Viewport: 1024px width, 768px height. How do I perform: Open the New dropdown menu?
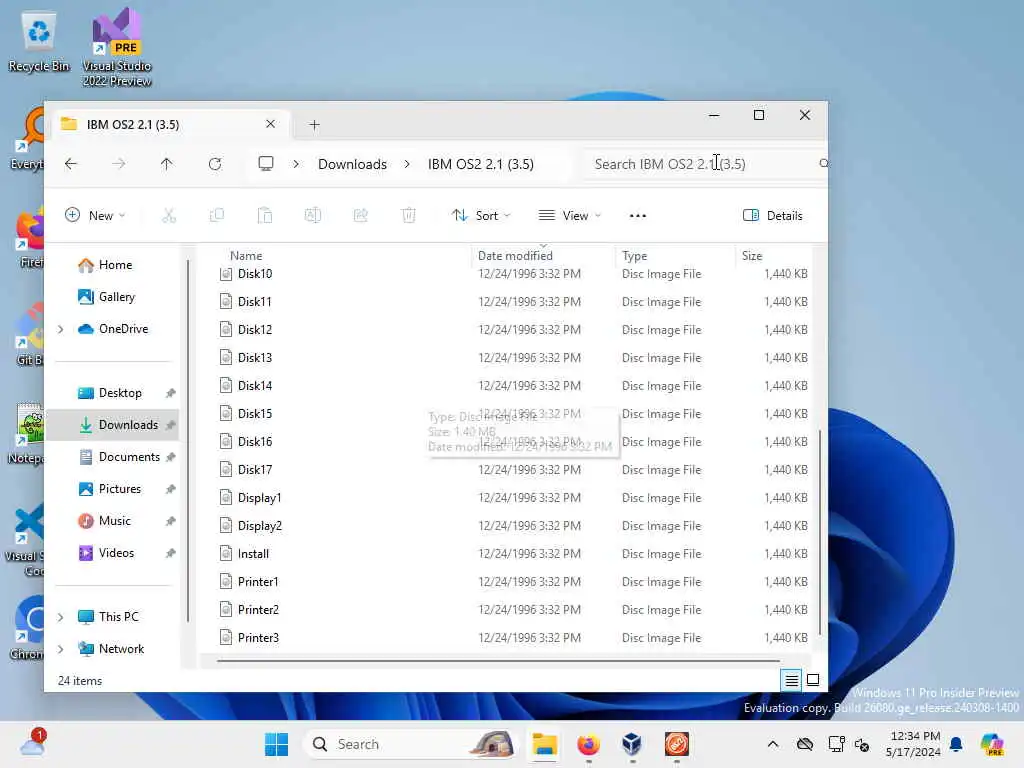(x=95, y=216)
